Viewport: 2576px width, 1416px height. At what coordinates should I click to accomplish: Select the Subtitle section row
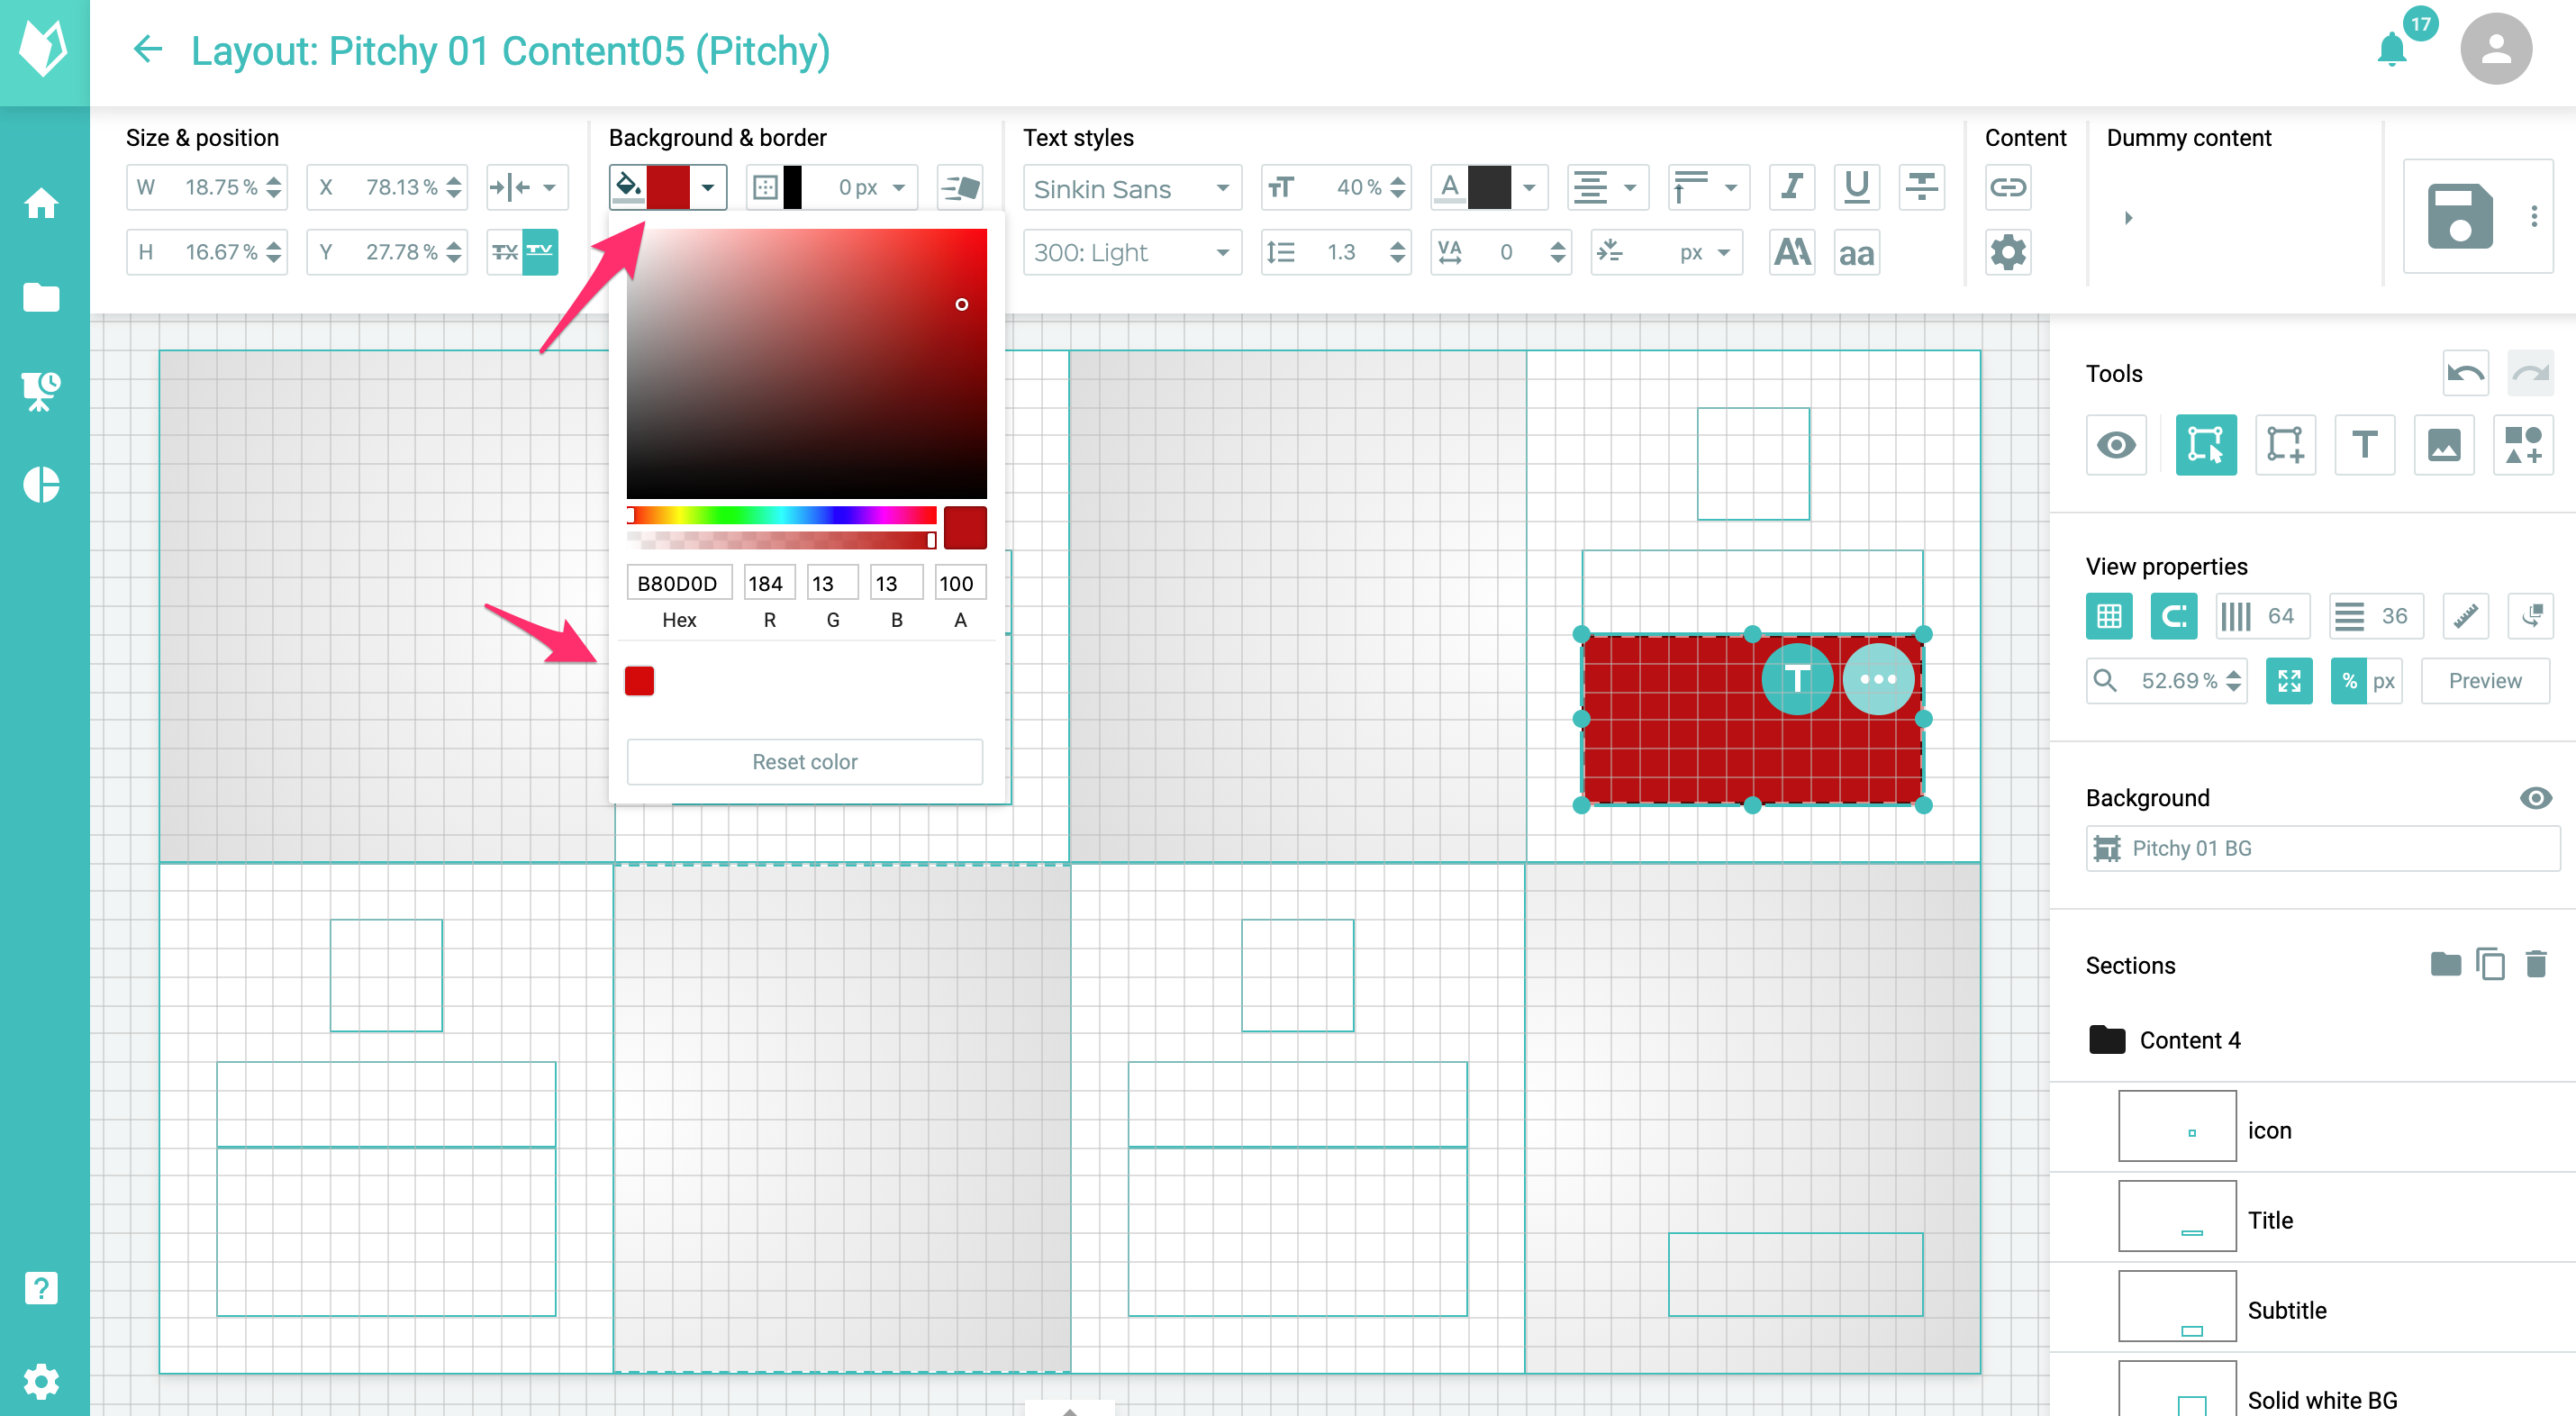pyautogui.click(x=2312, y=1306)
